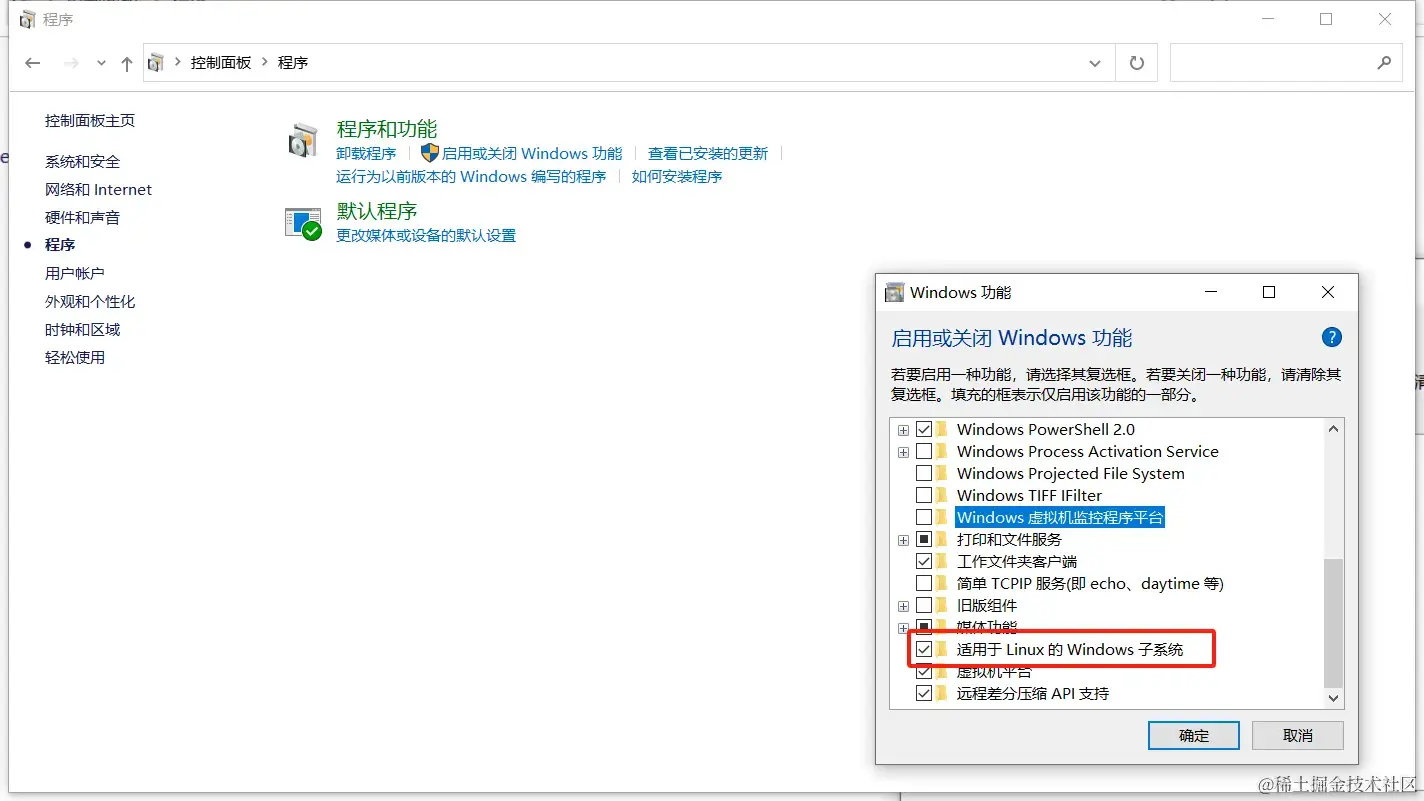Click 取消 button in Windows 功能

[x=1298, y=735]
